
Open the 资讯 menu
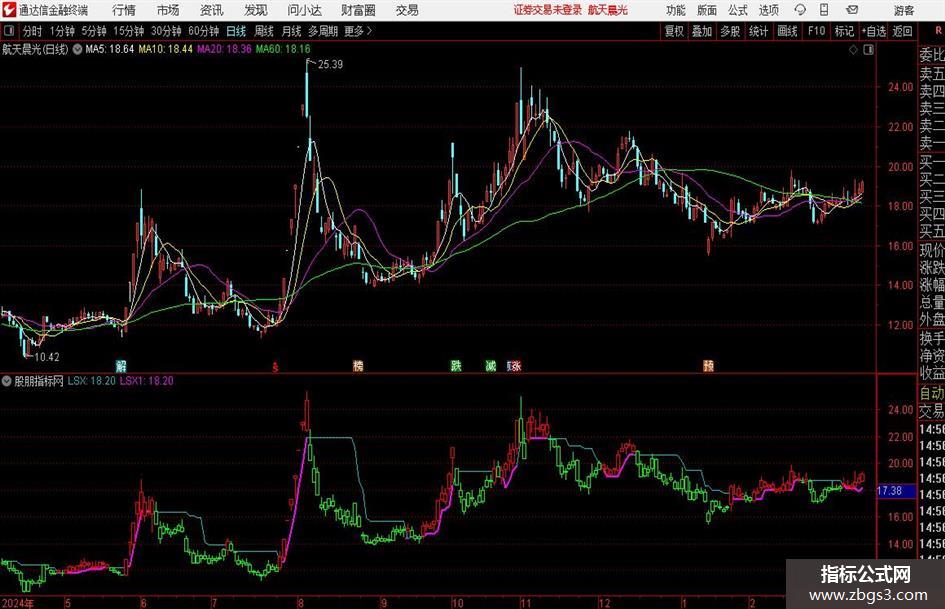tap(212, 10)
